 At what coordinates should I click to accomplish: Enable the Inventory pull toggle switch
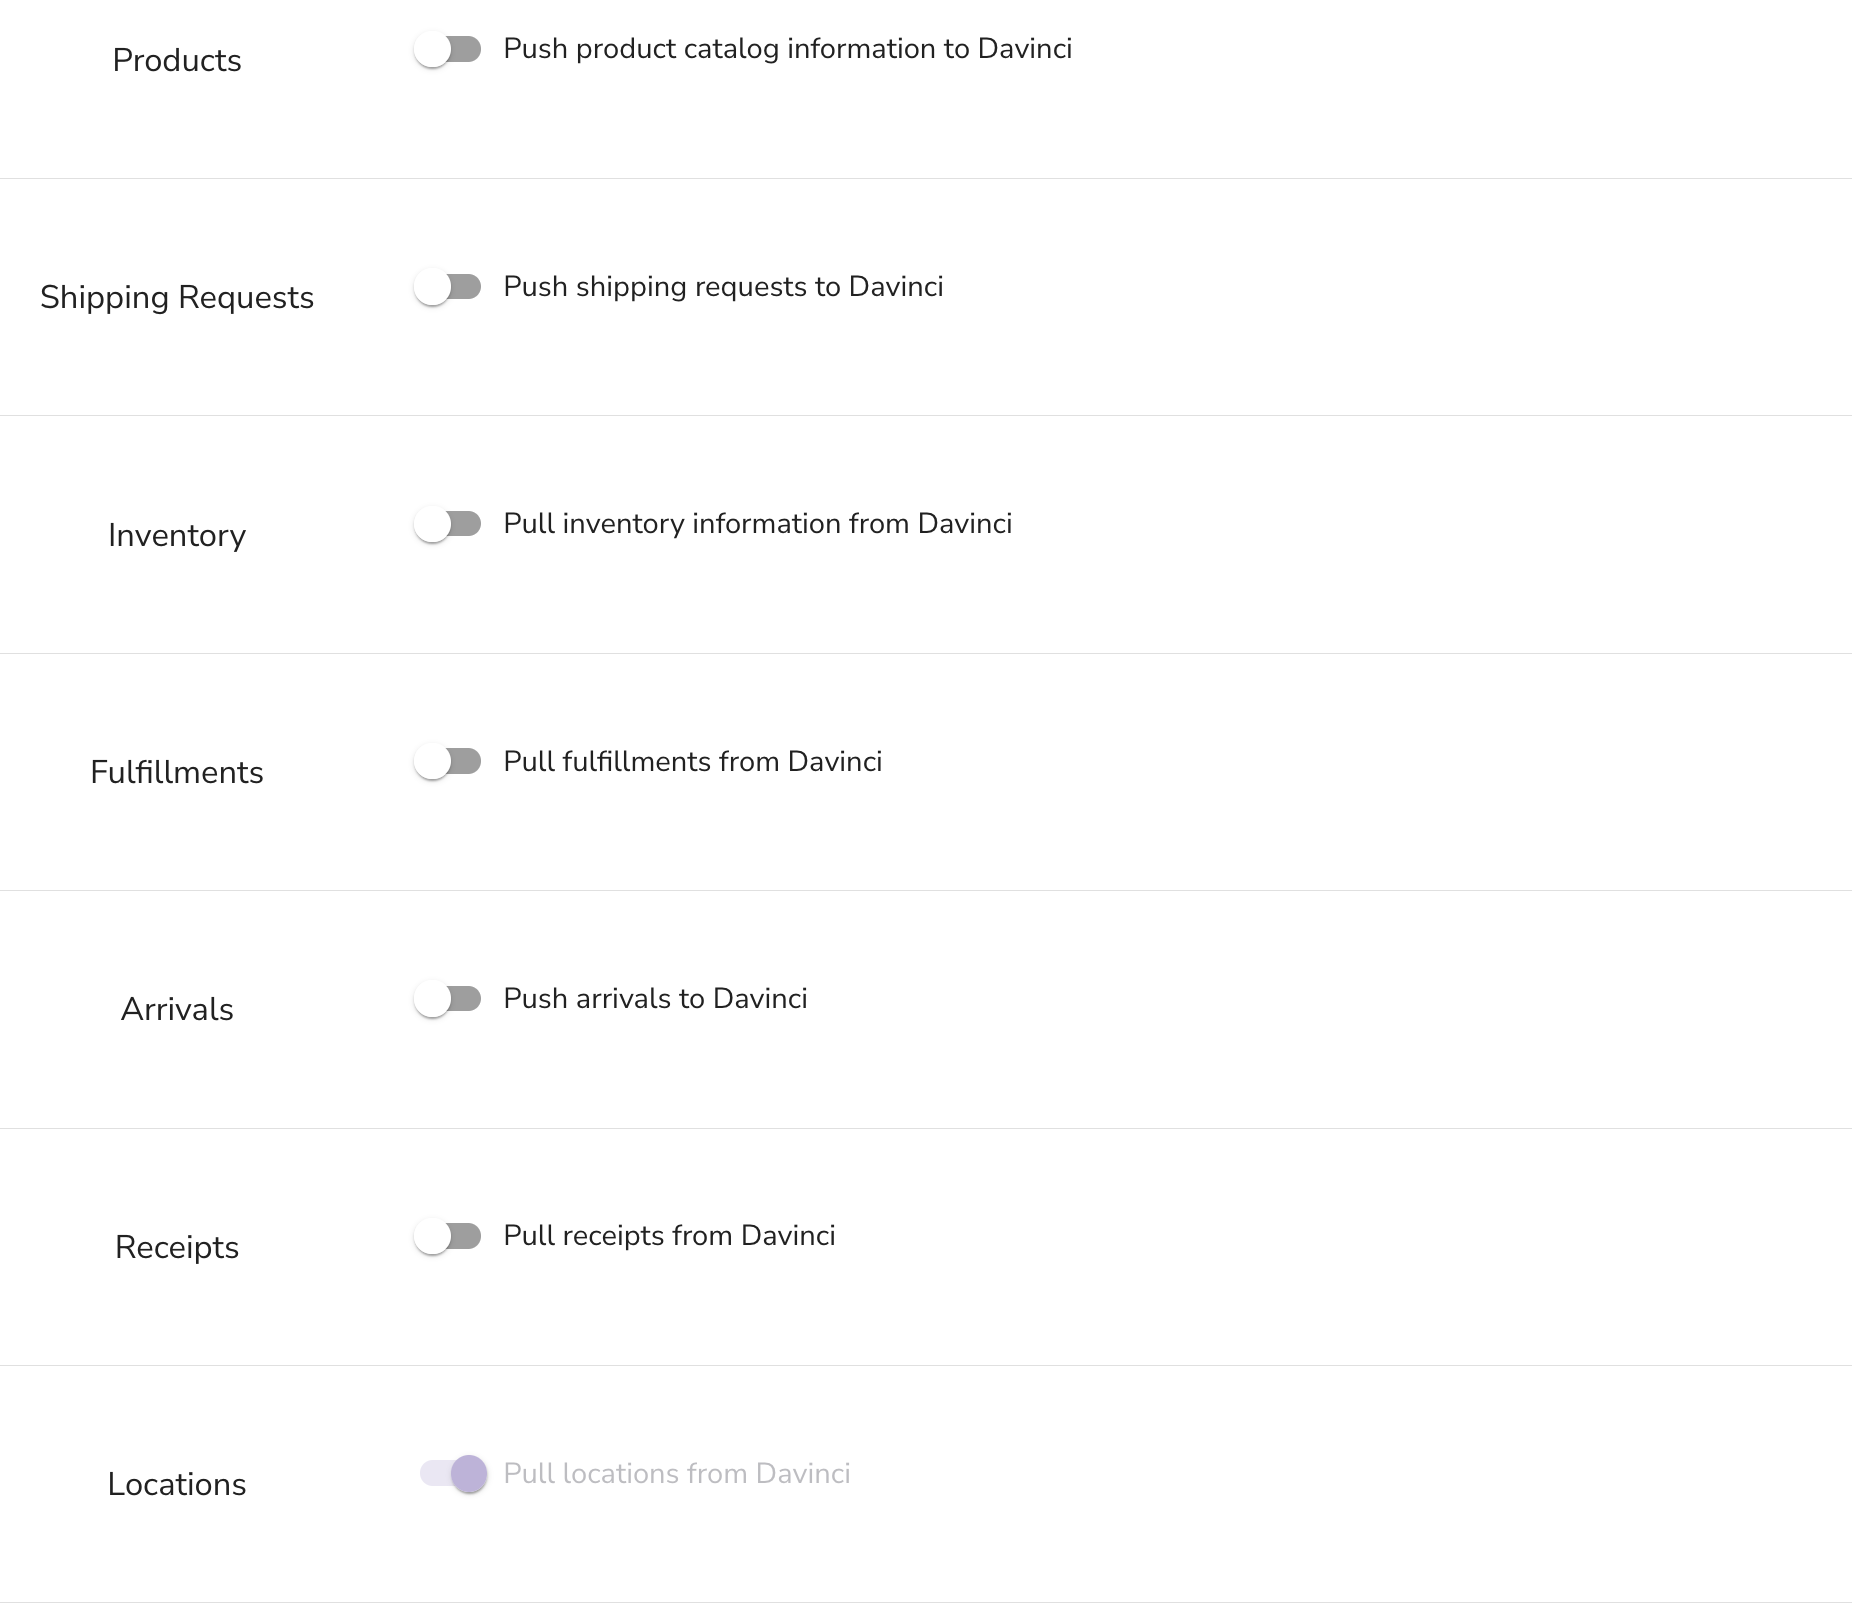tap(448, 524)
